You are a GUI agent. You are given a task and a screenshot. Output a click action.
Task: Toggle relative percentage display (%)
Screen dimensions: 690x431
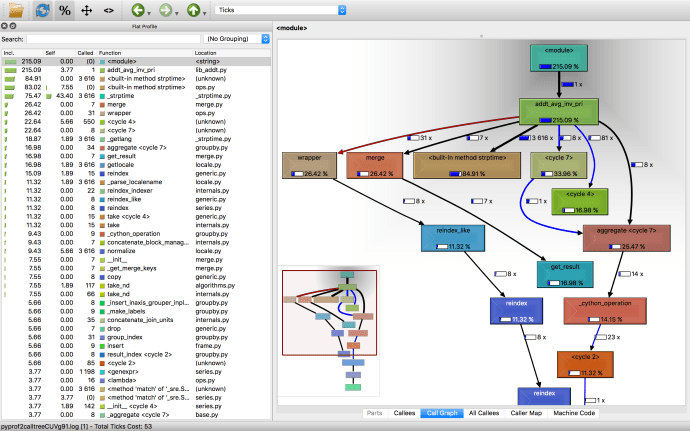65,10
